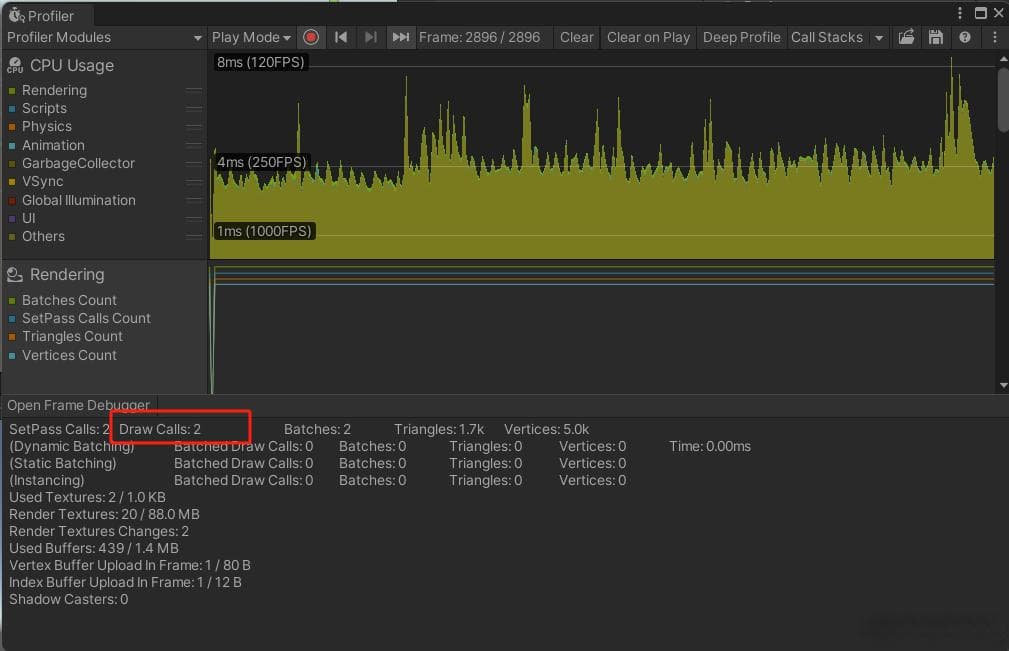This screenshot has height=651, width=1009.
Task: Toggle the Batches Count series color box
Action: [12, 300]
